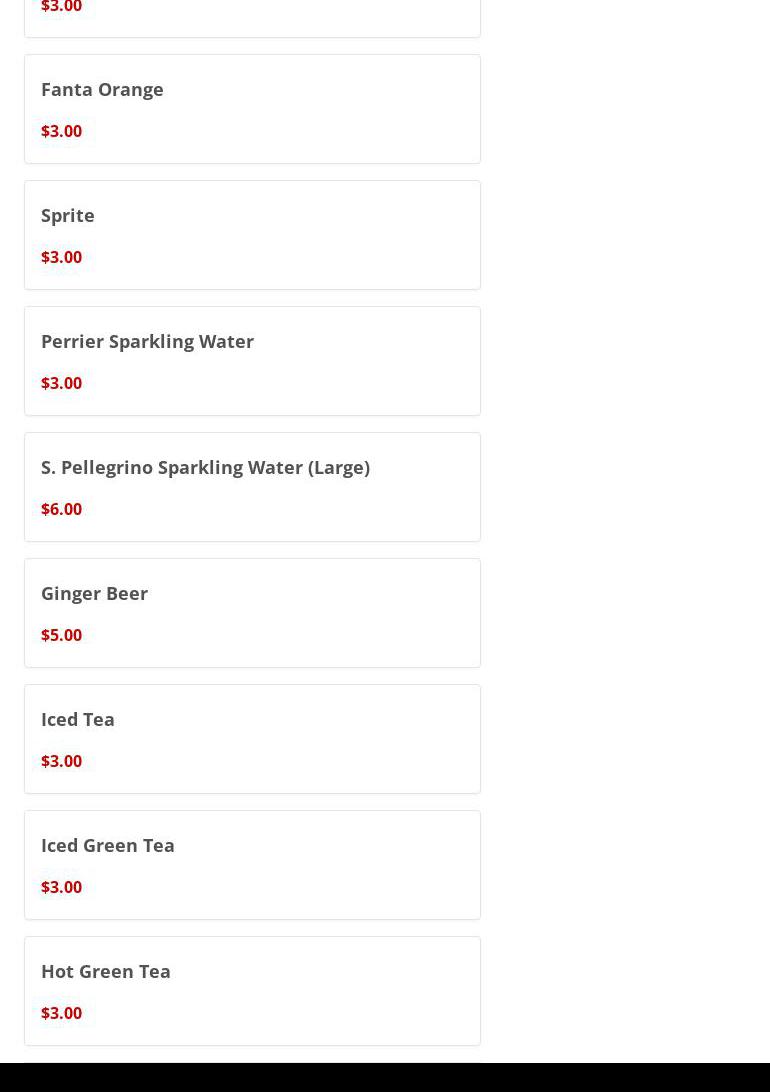770x1092 pixels.
Task: Choose Perrier Sparkling Water
Action: (147, 341)
